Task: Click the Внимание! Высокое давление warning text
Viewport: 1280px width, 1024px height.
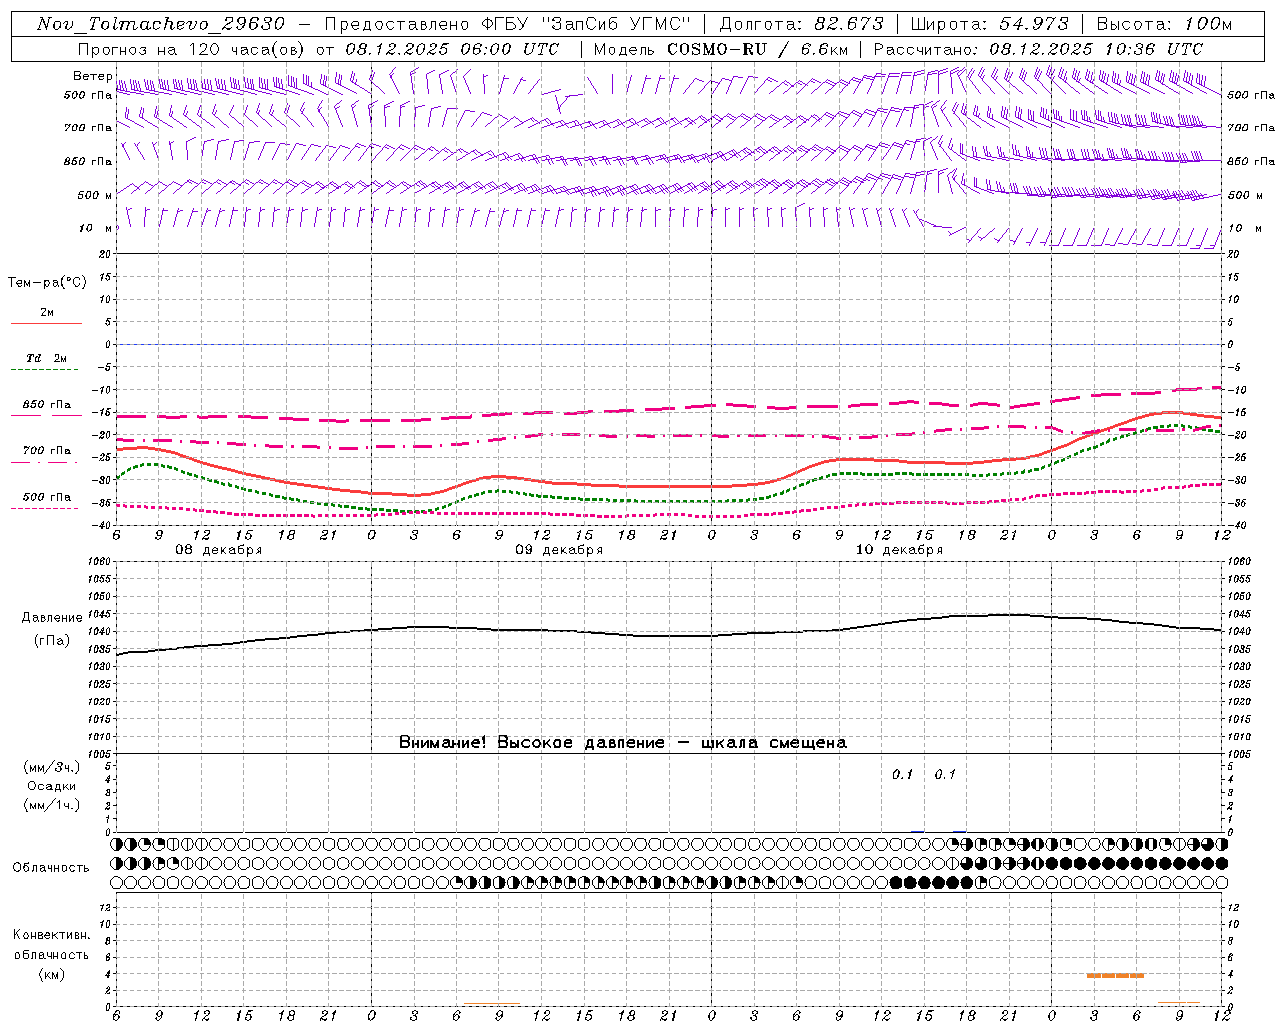Action: pos(623,742)
